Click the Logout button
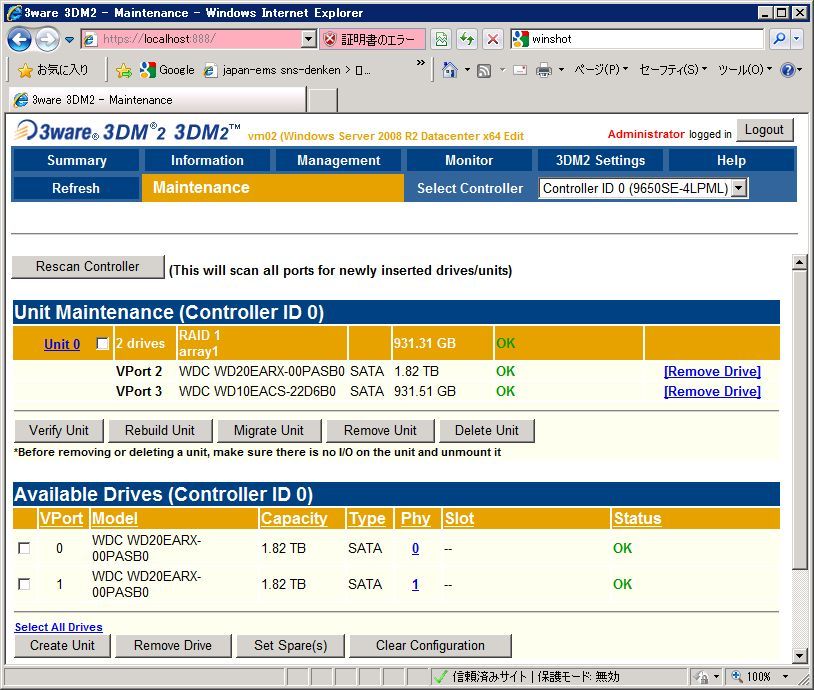This screenshot has width=814, height=690. (x=764, y=130)
